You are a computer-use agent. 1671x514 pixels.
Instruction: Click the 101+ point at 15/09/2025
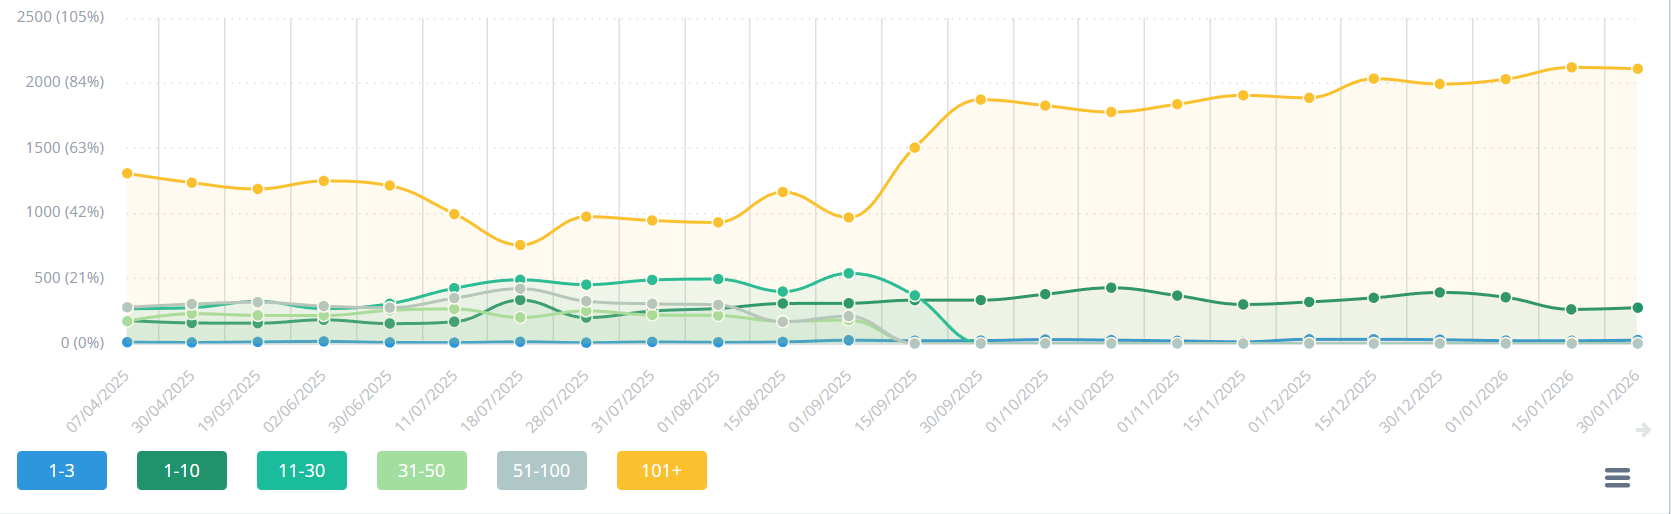pyautogui.click(x=915, y=148)
